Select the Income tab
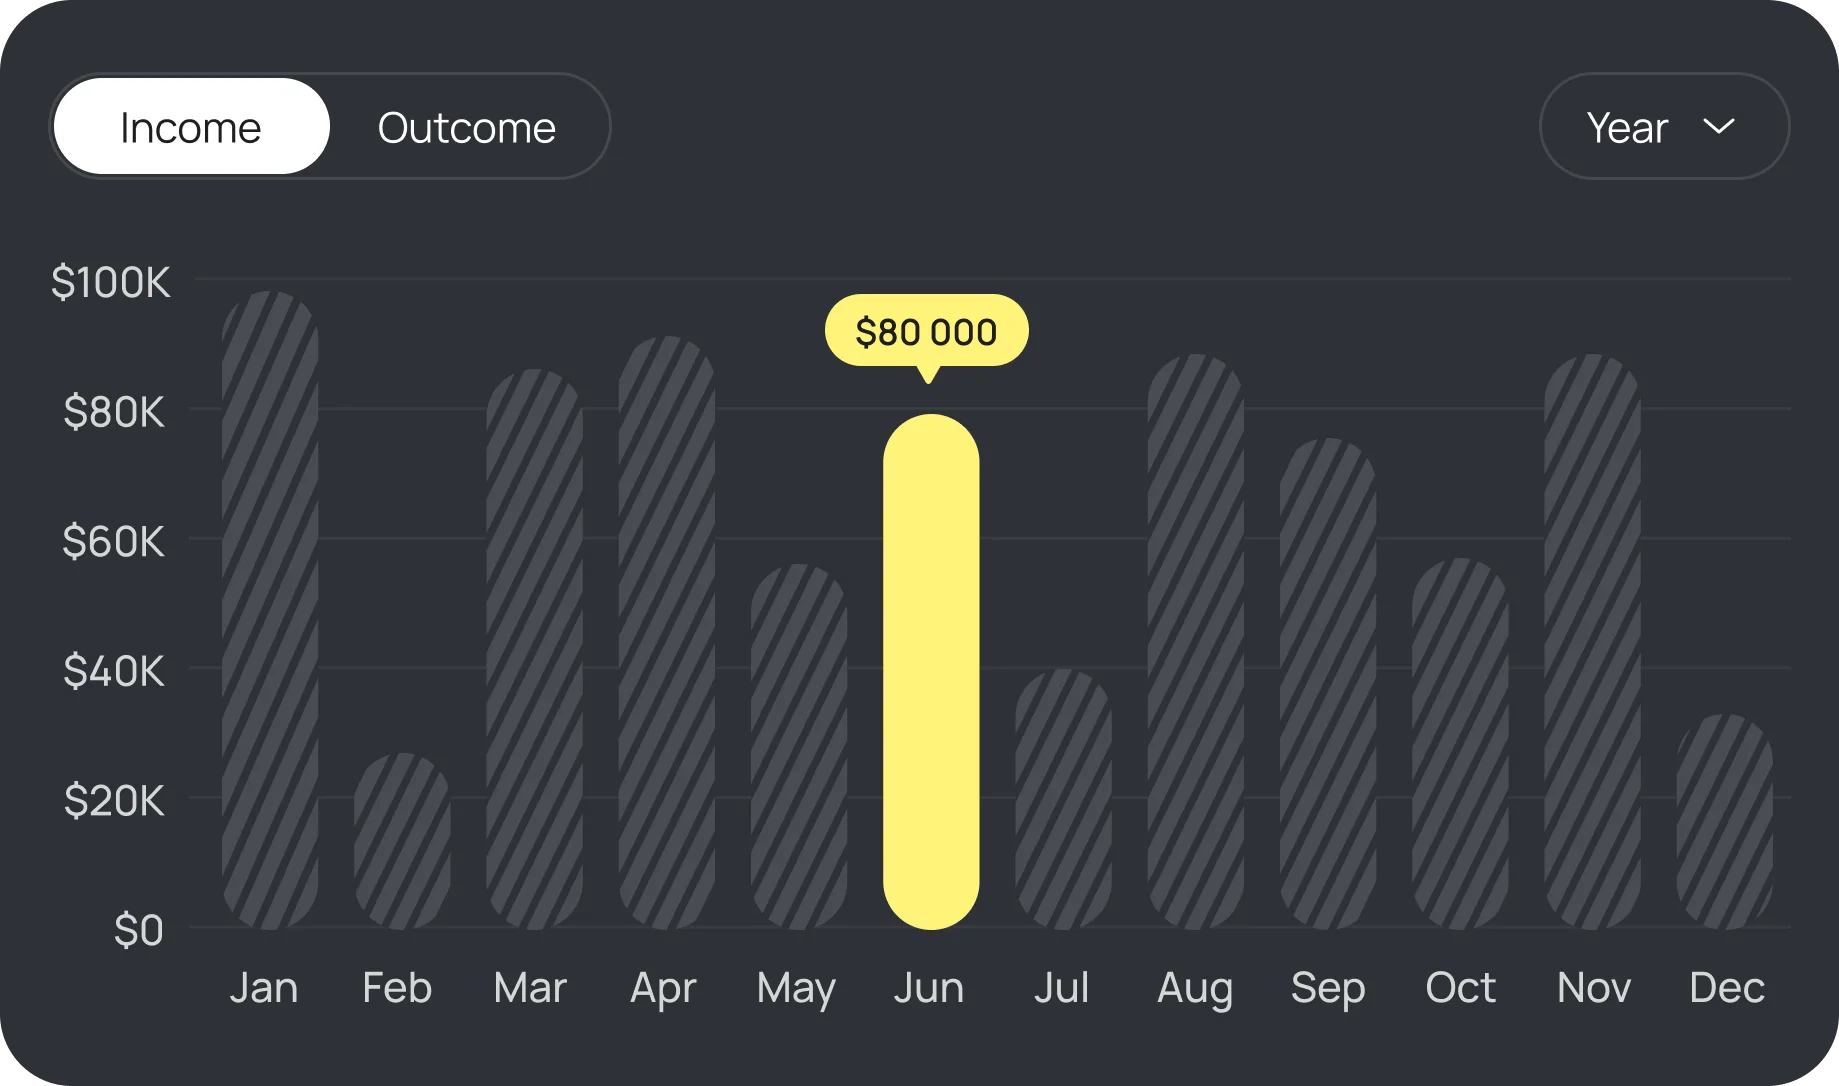1839x1086 pixels. coord(190,126)
